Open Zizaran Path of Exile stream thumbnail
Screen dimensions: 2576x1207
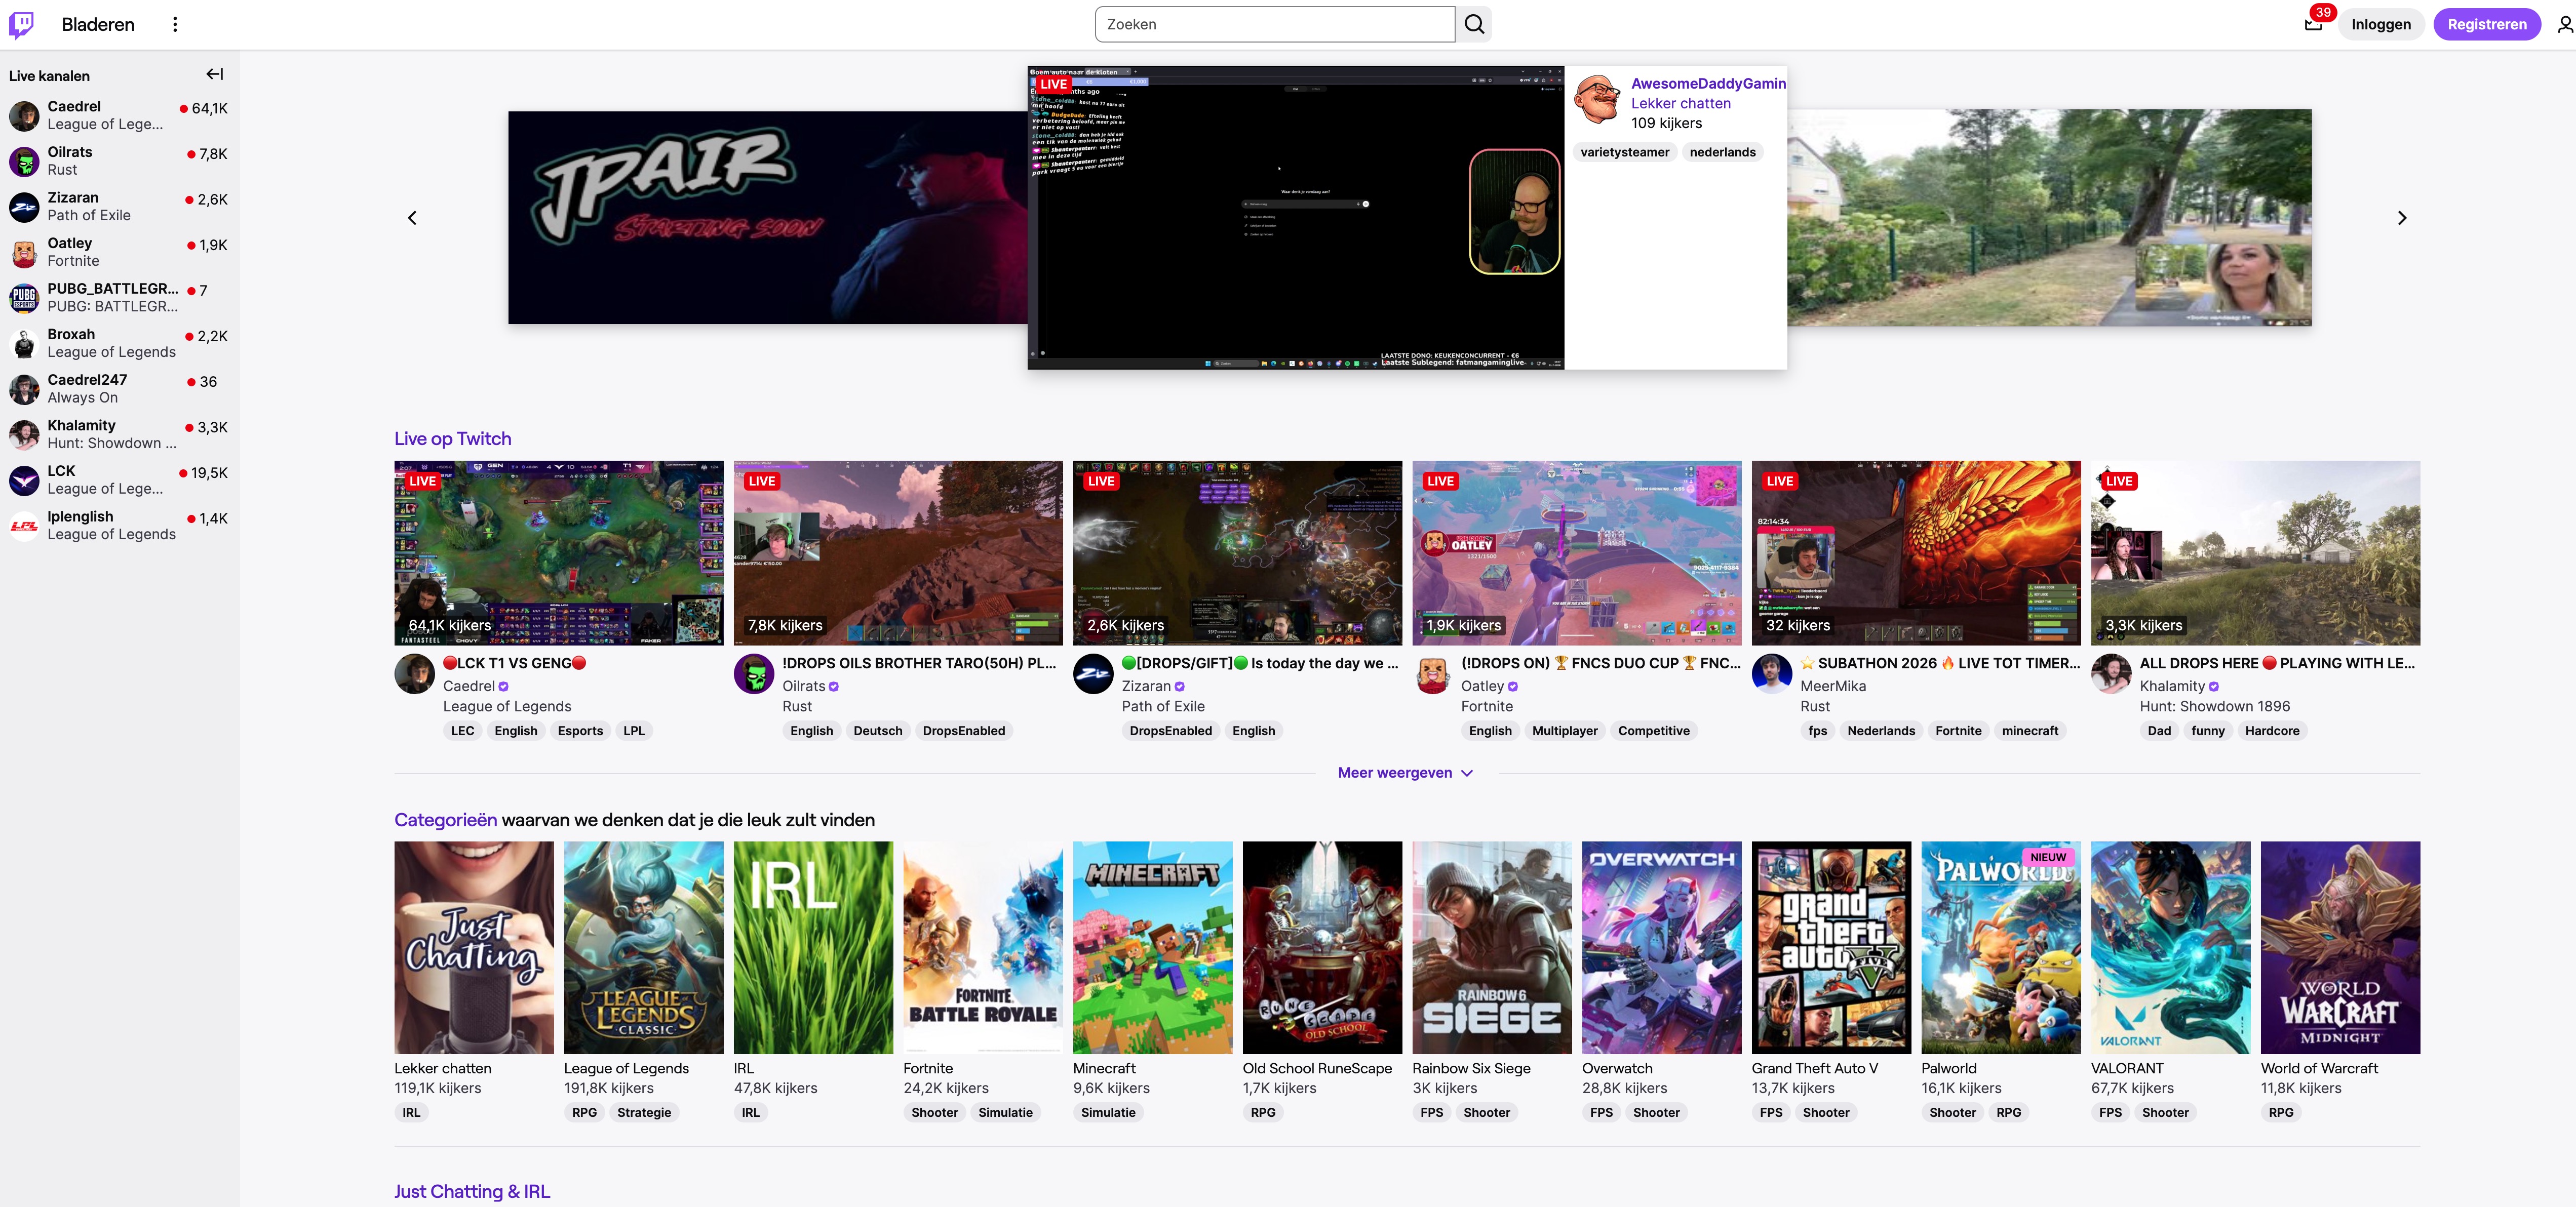tap(1238, 553)
